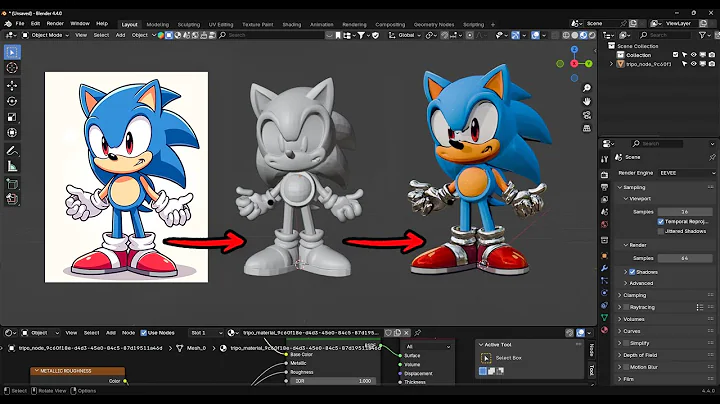Pin the Scene properties panel
This screenshot has height=404, width=720.
click(x=712, y=157)
